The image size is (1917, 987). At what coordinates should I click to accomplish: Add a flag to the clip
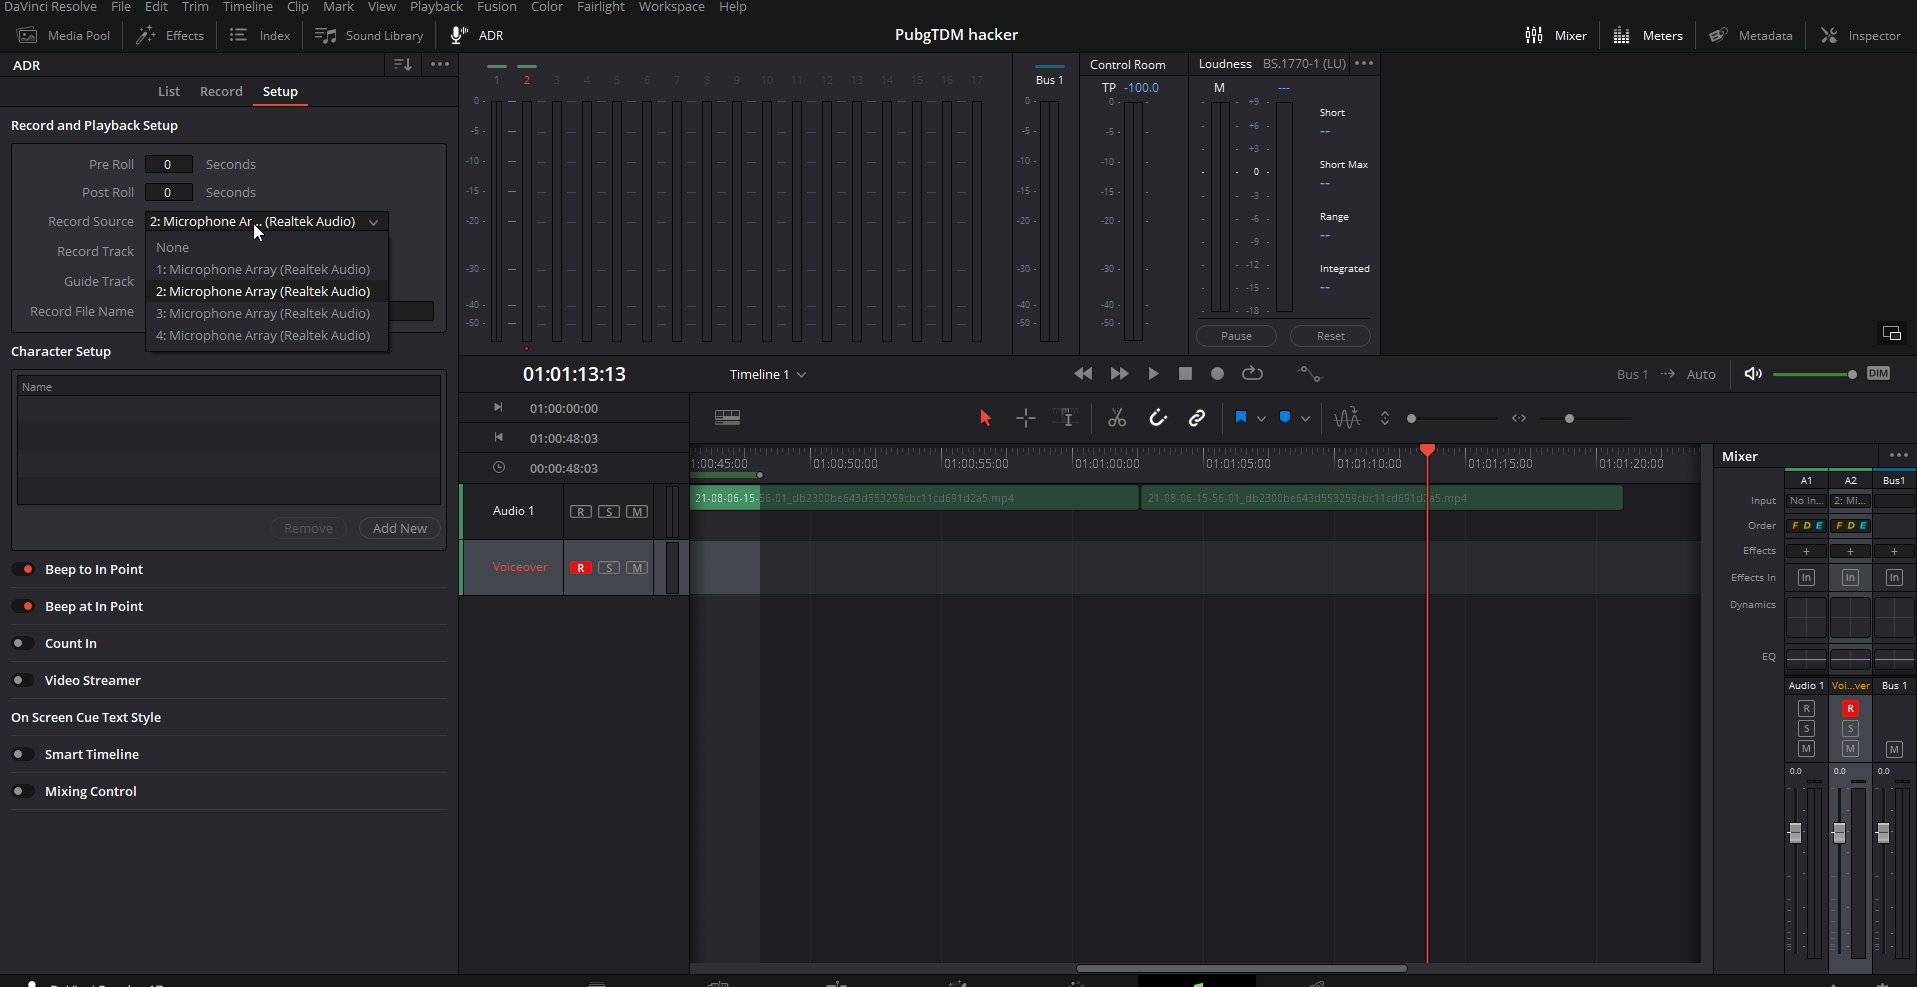pyautogui.click(x=1241, y=418)
